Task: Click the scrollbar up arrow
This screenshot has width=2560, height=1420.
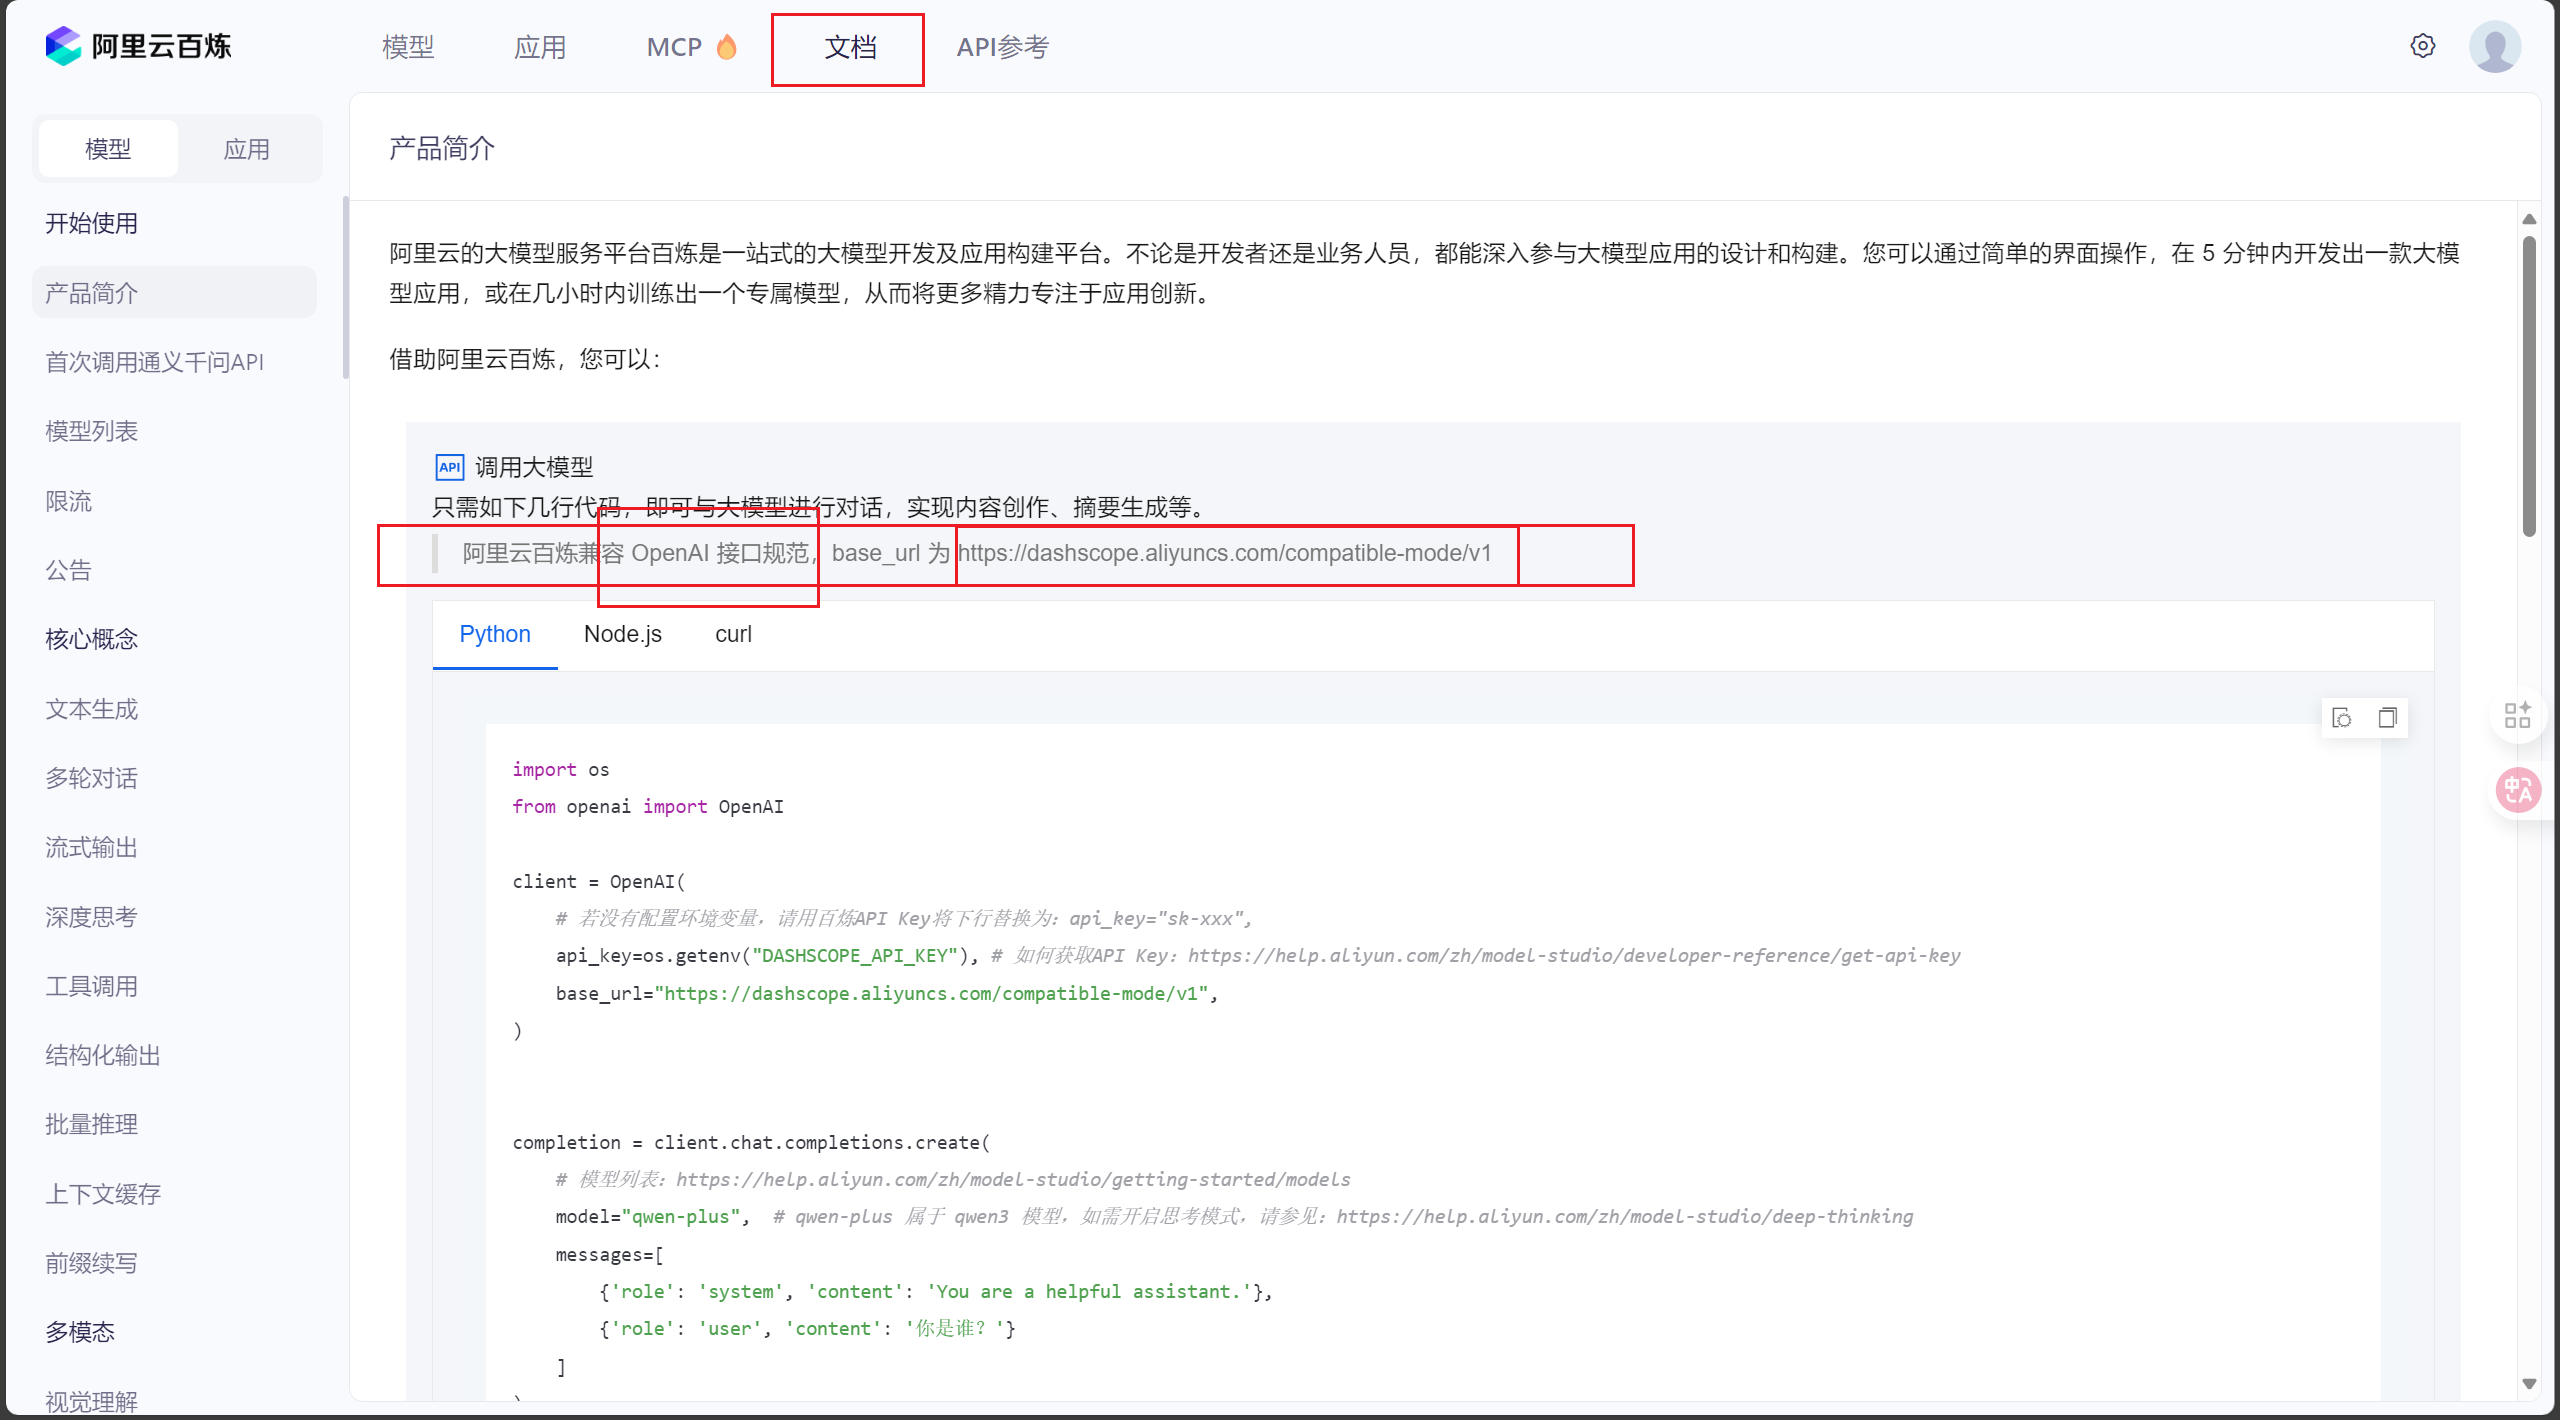Action: point(2529,219)
